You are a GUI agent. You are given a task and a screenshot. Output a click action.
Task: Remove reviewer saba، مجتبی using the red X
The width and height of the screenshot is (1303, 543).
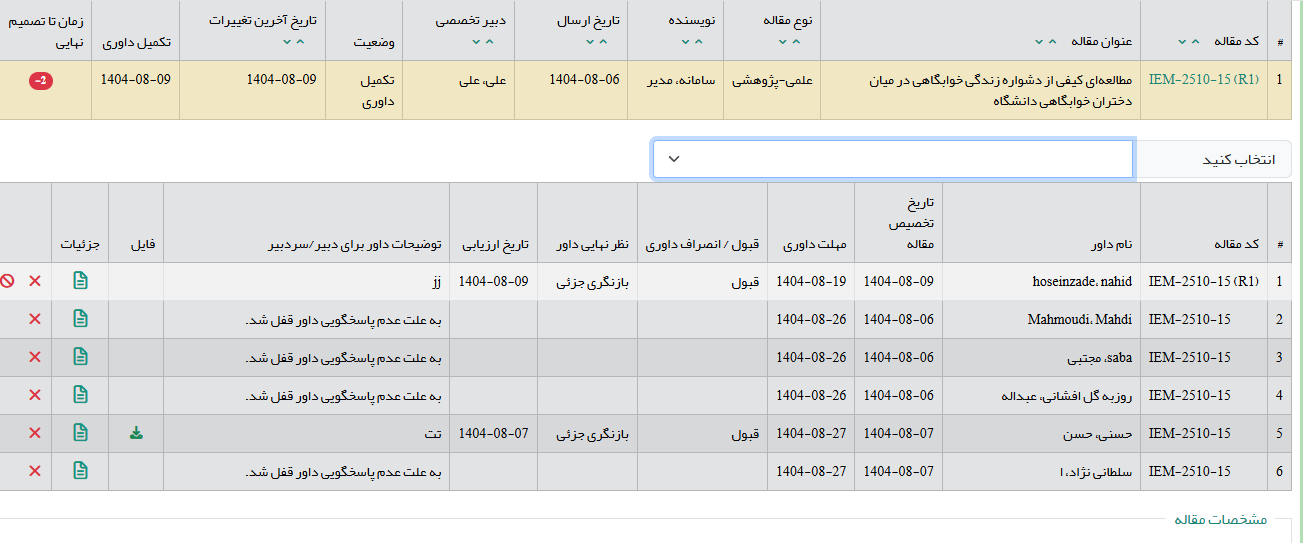point(35,357)
